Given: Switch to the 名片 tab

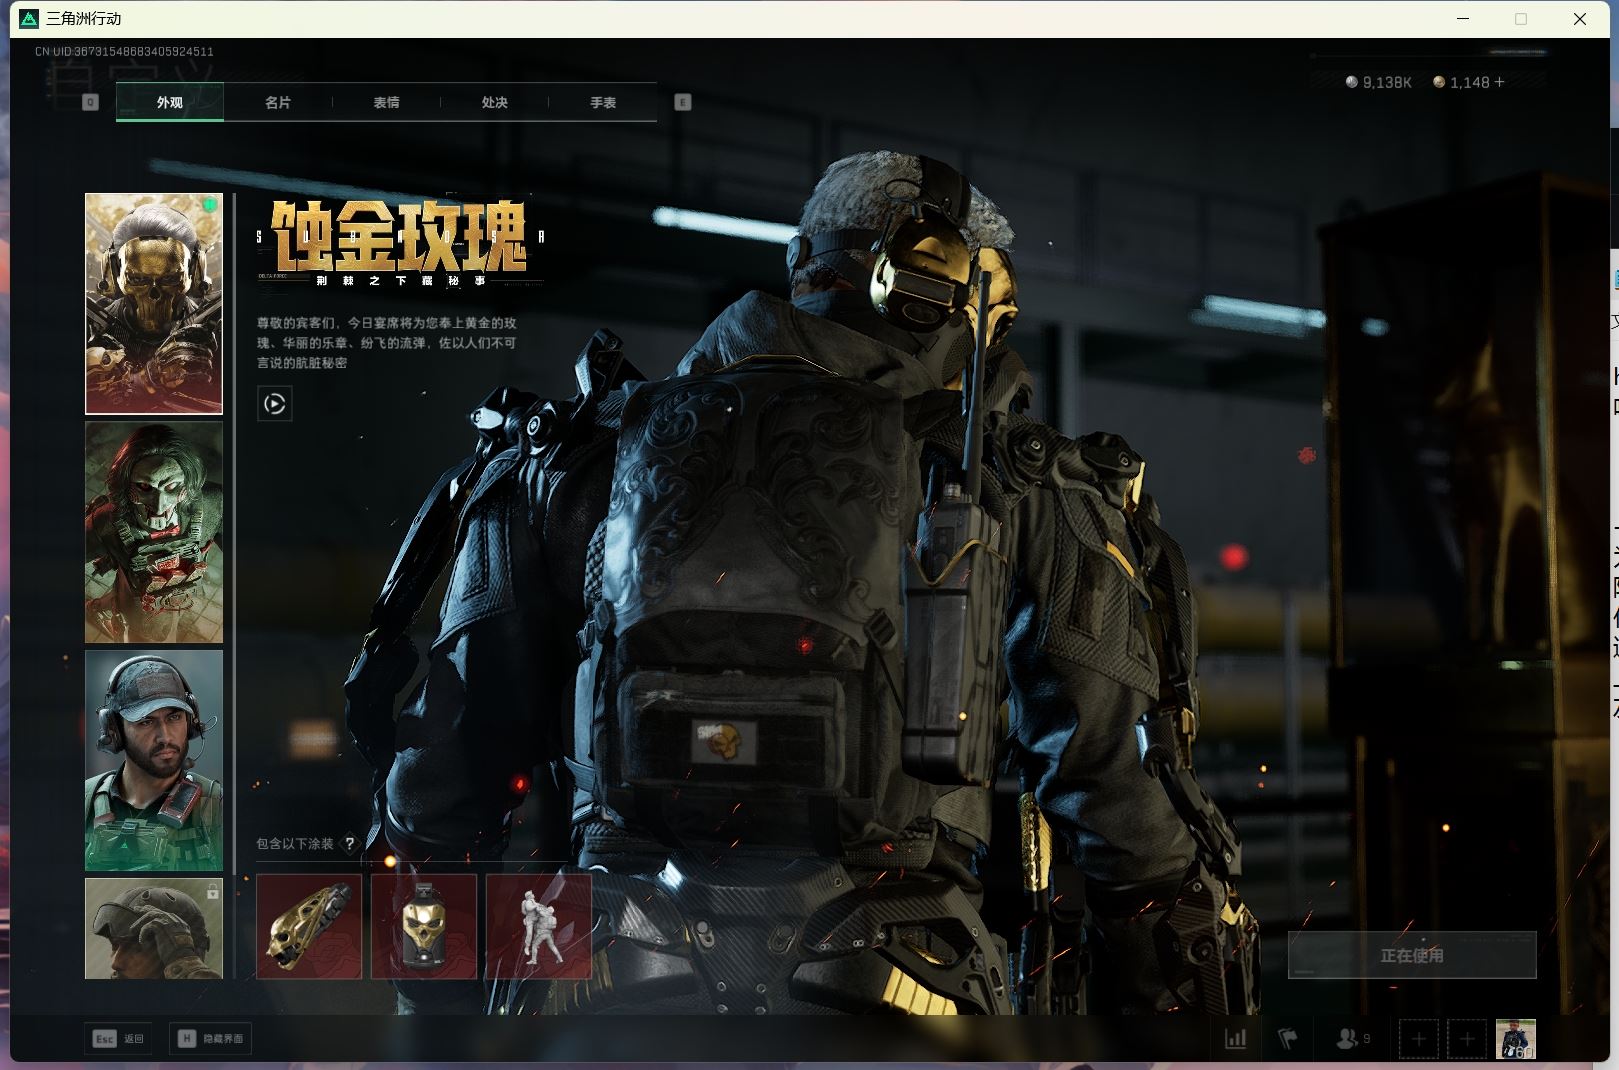Looking at the screenshot, I should 277,102.
